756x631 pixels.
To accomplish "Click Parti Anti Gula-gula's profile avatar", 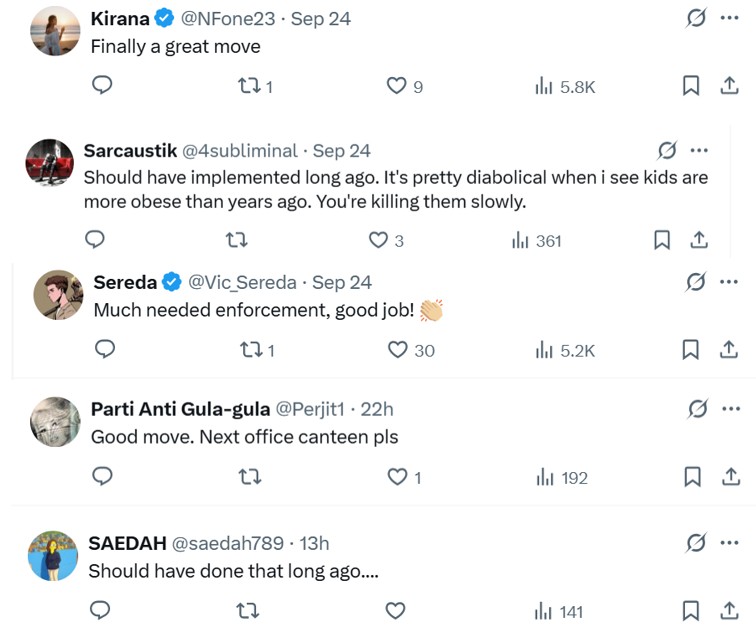I will click(x=55, y=422).
